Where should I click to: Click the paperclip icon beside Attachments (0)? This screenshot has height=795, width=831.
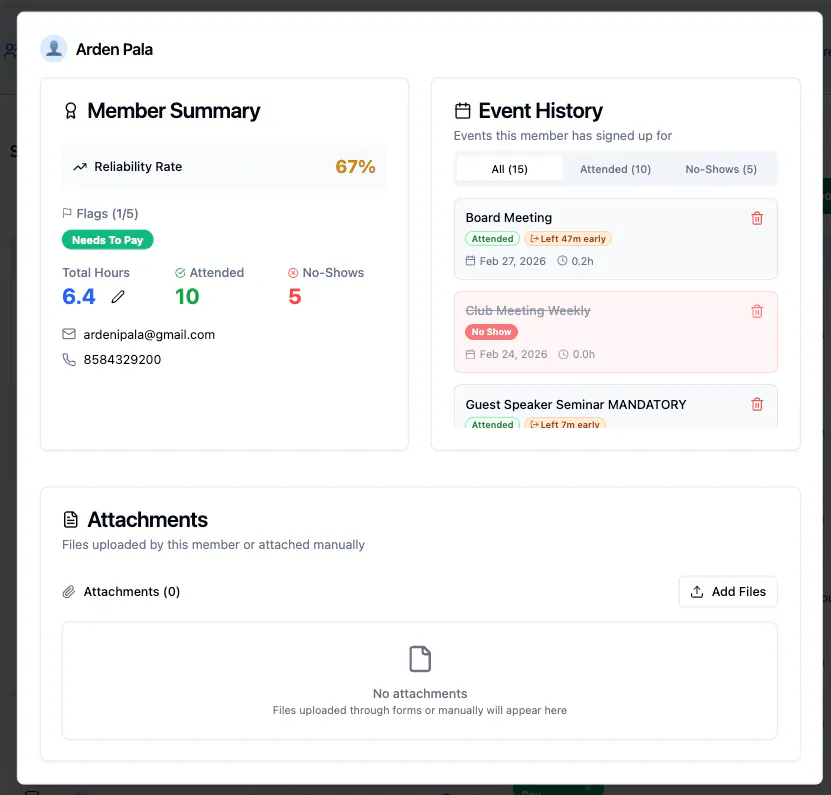pos(69,591)
